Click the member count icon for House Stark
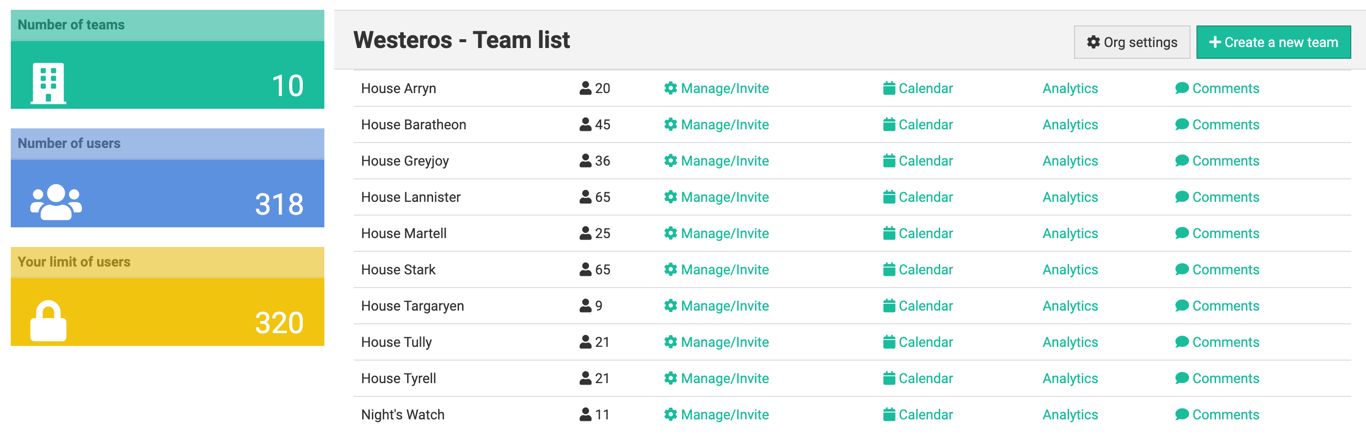This screenshot has height=438, width=1366. point(585,270)
